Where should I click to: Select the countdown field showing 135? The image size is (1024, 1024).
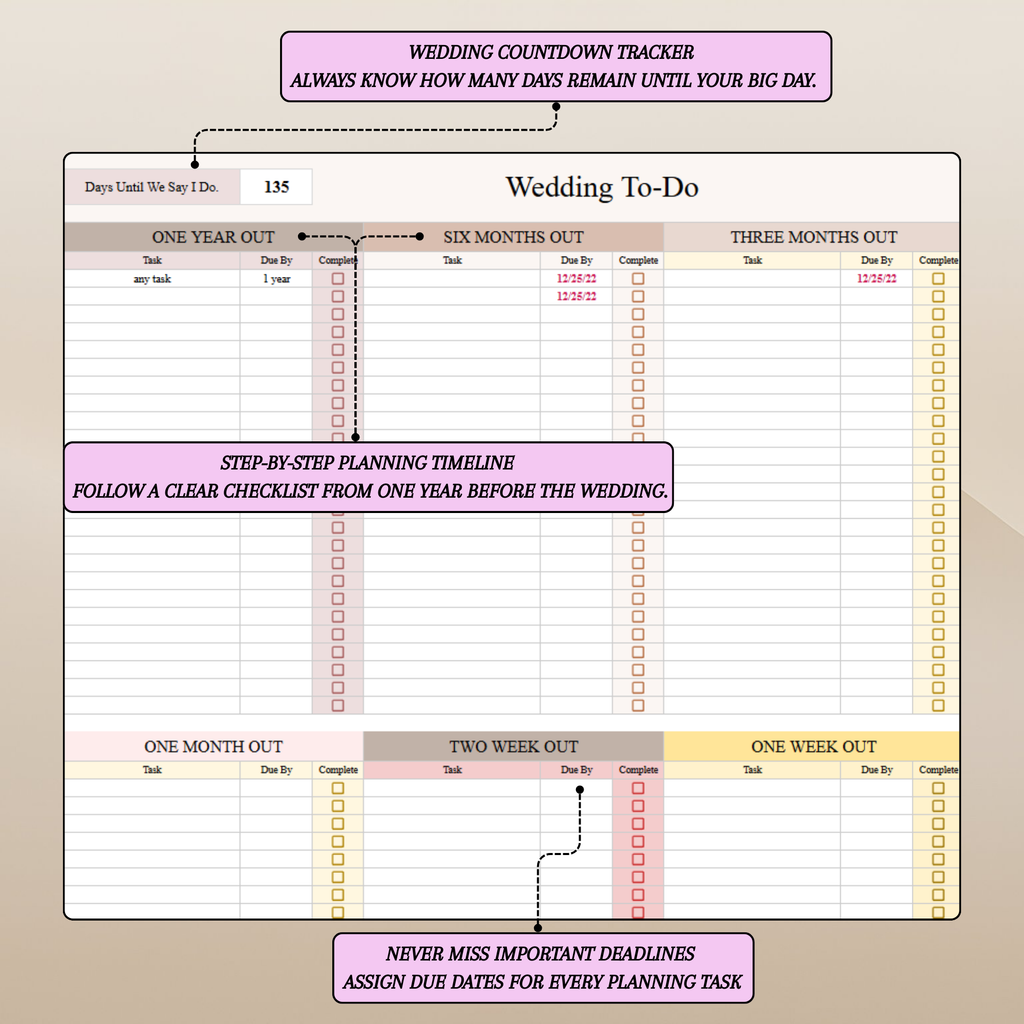[275, 186]
